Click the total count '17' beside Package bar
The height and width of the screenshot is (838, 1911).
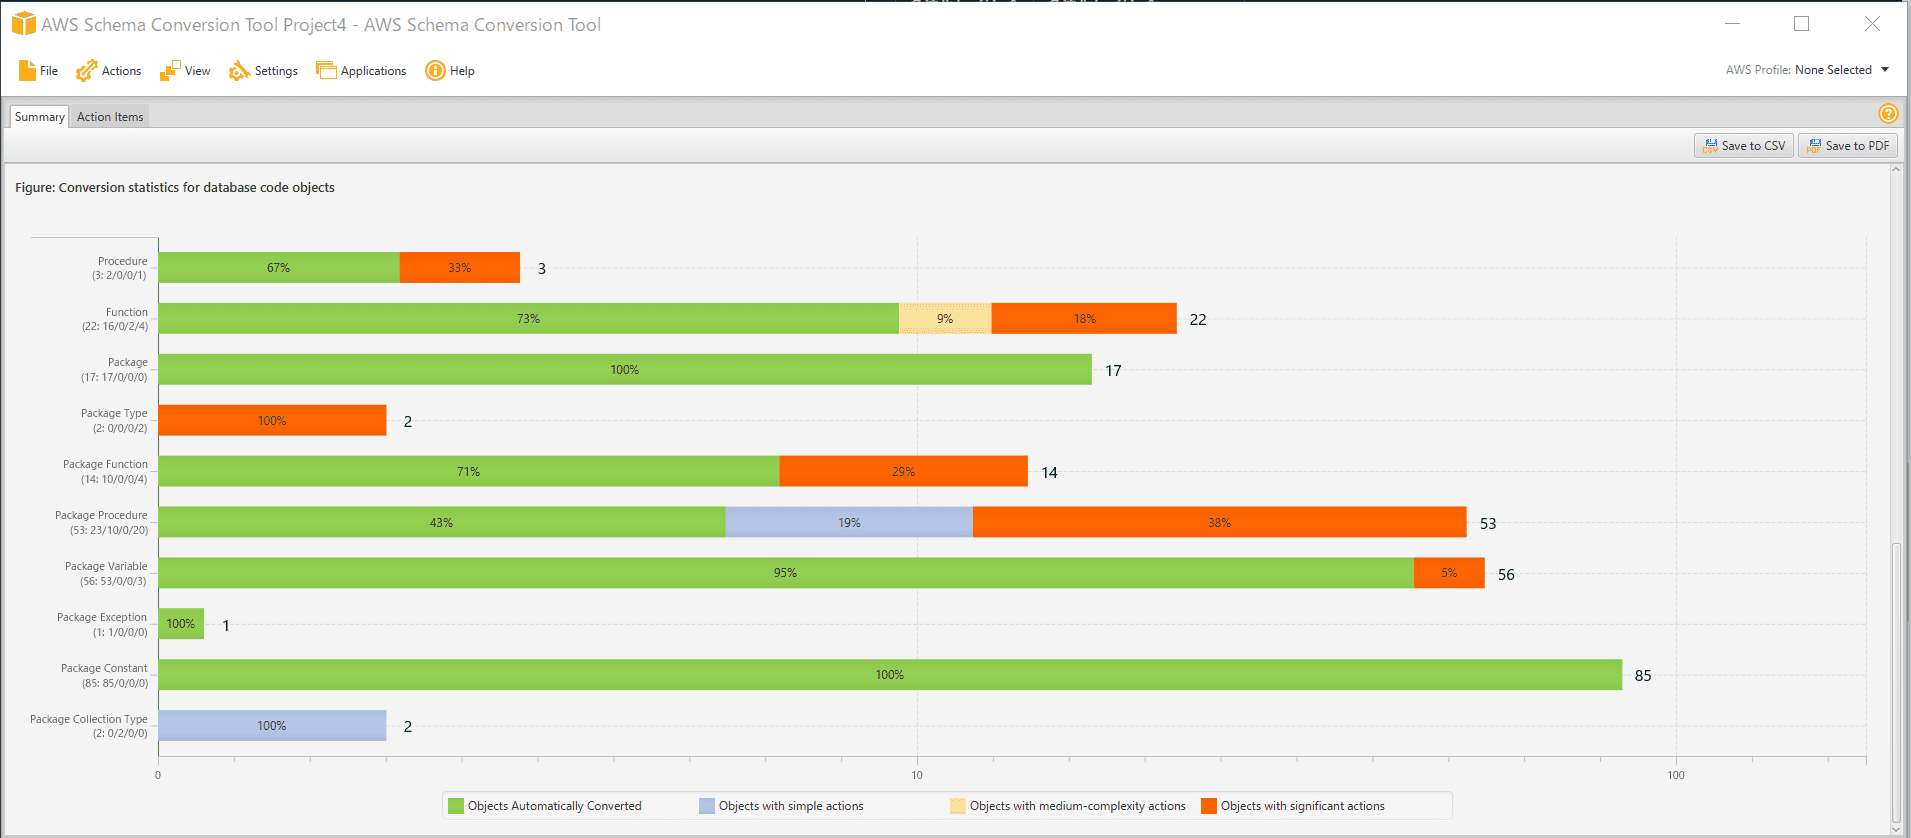tap(1113, 371)
